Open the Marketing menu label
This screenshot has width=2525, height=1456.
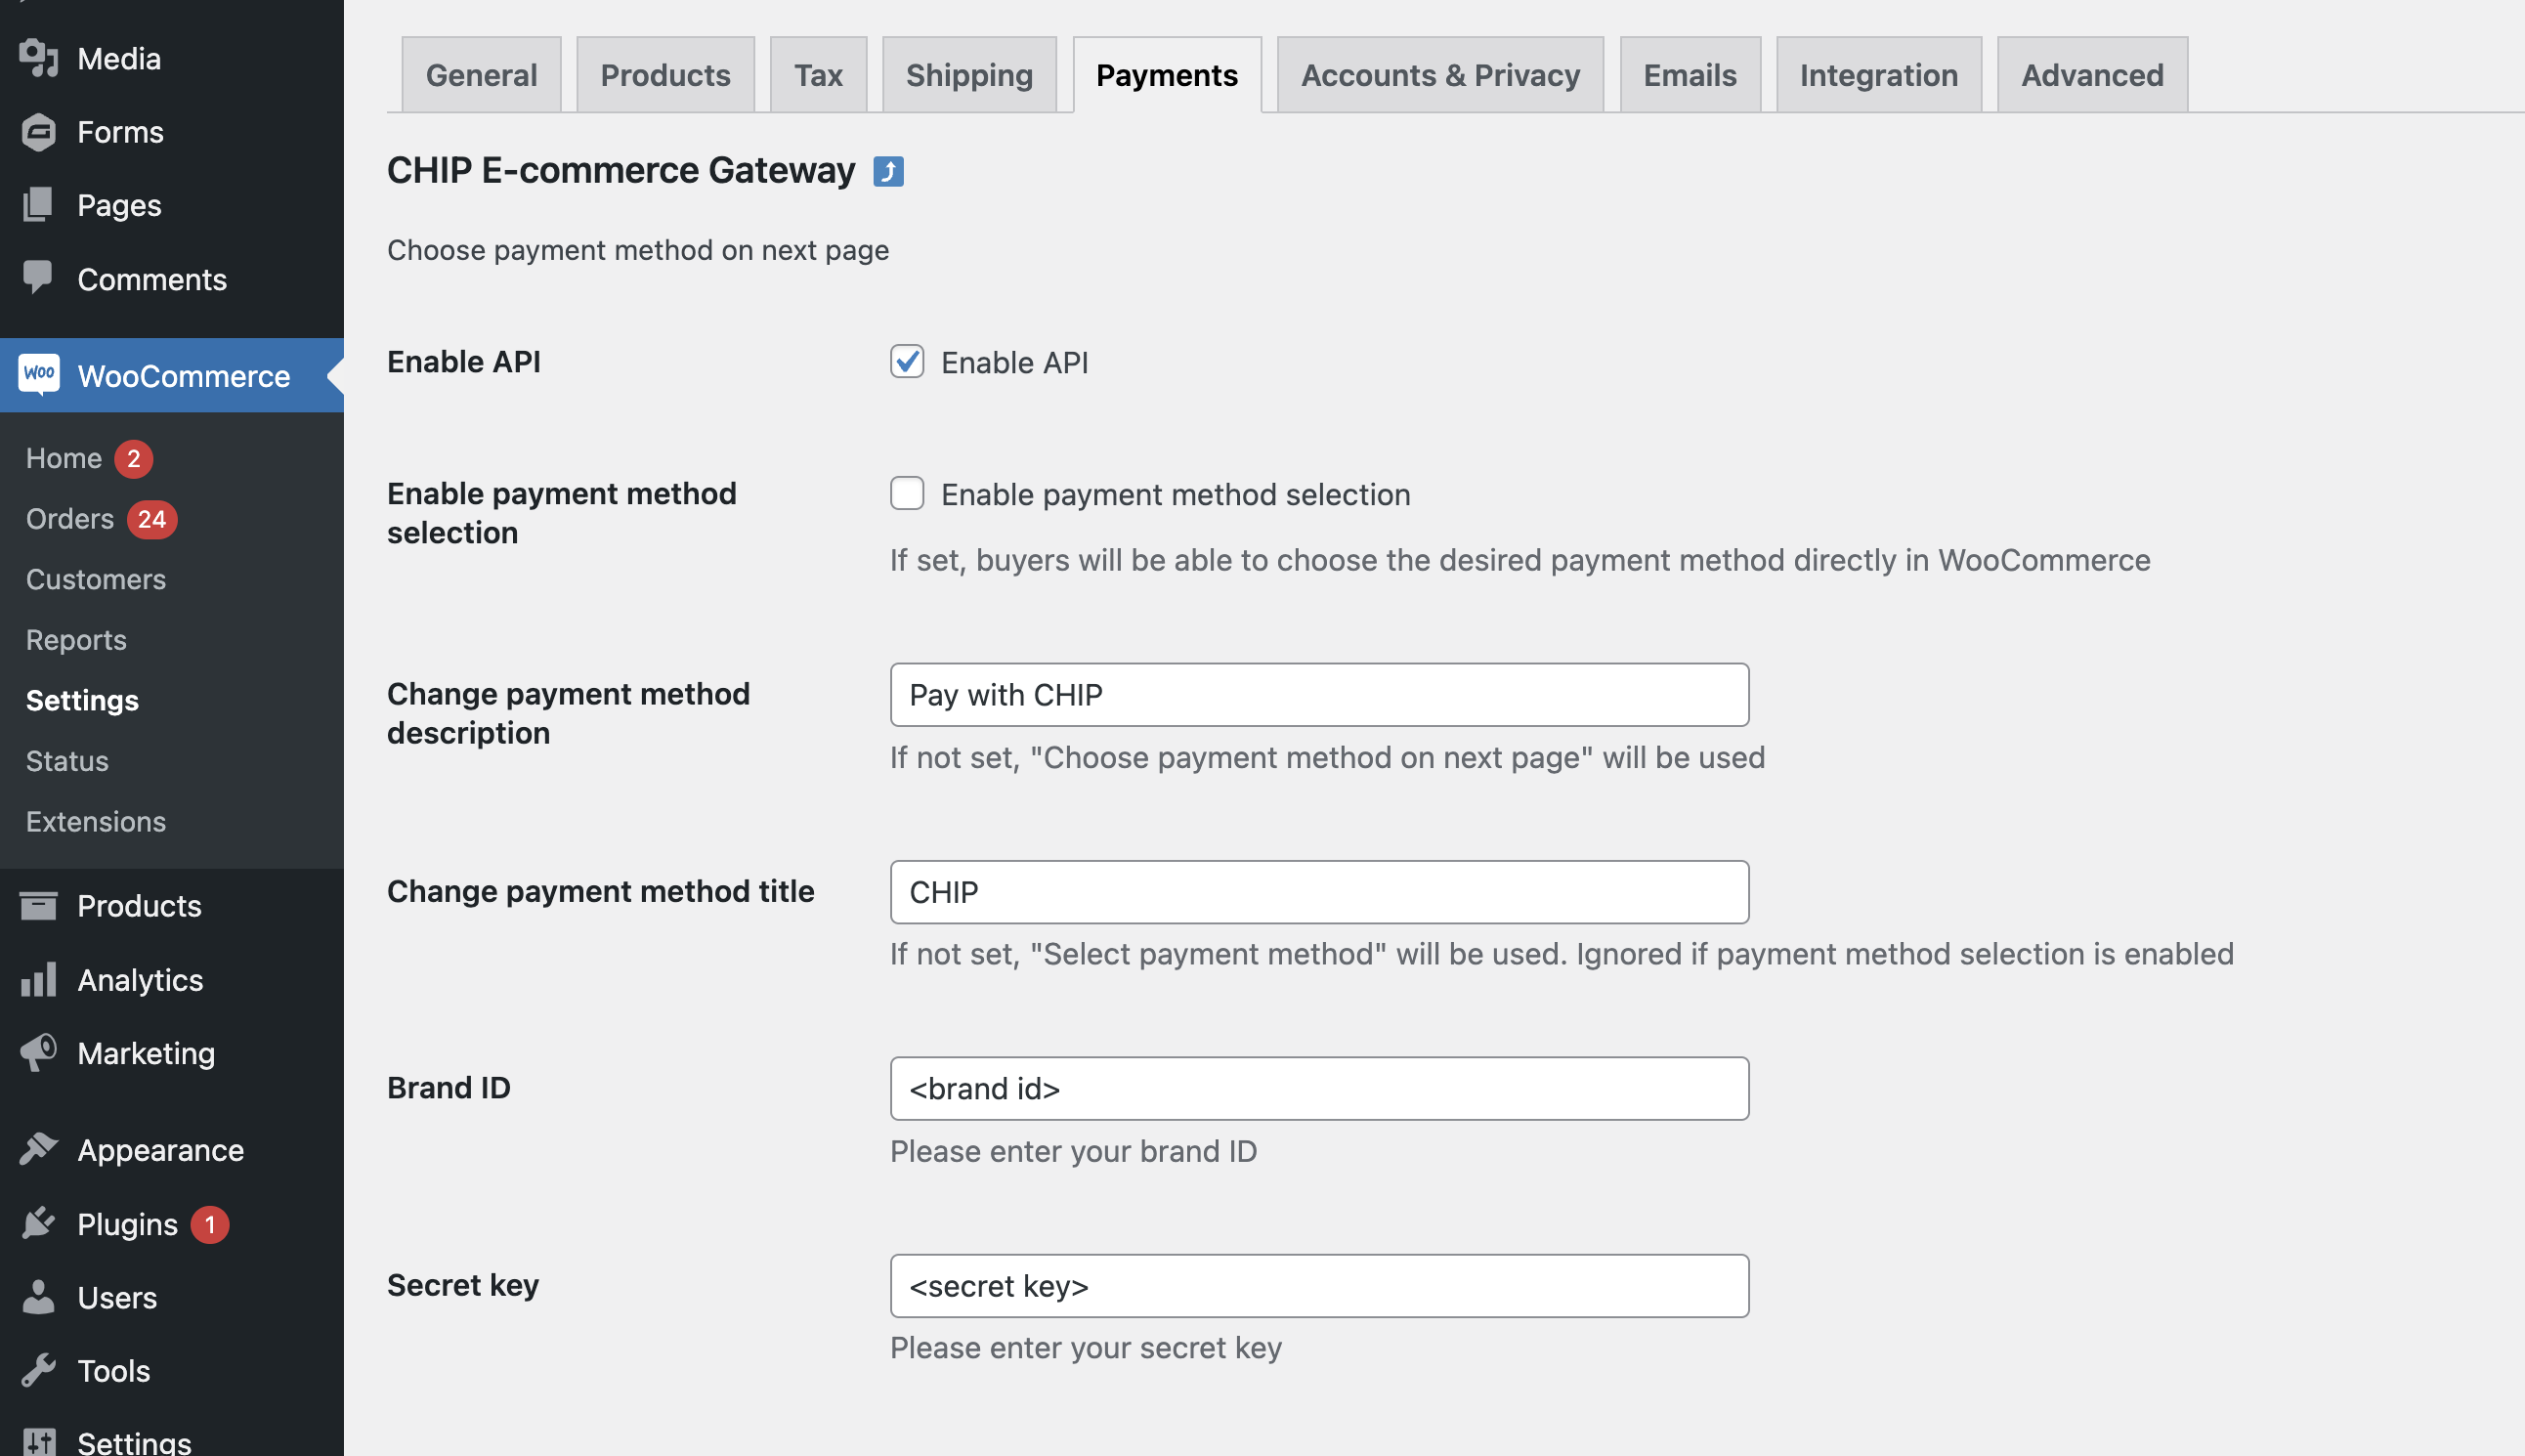coord(146,1054)
